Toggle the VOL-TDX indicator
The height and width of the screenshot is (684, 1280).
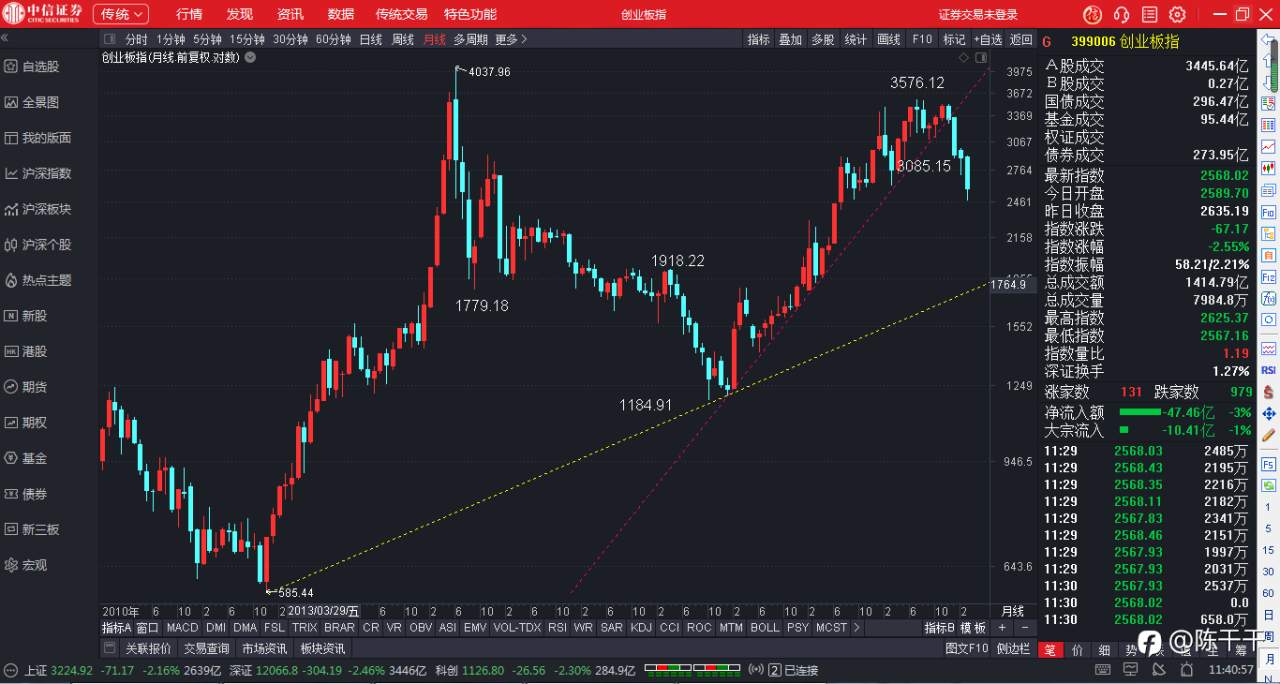point(516,628)
